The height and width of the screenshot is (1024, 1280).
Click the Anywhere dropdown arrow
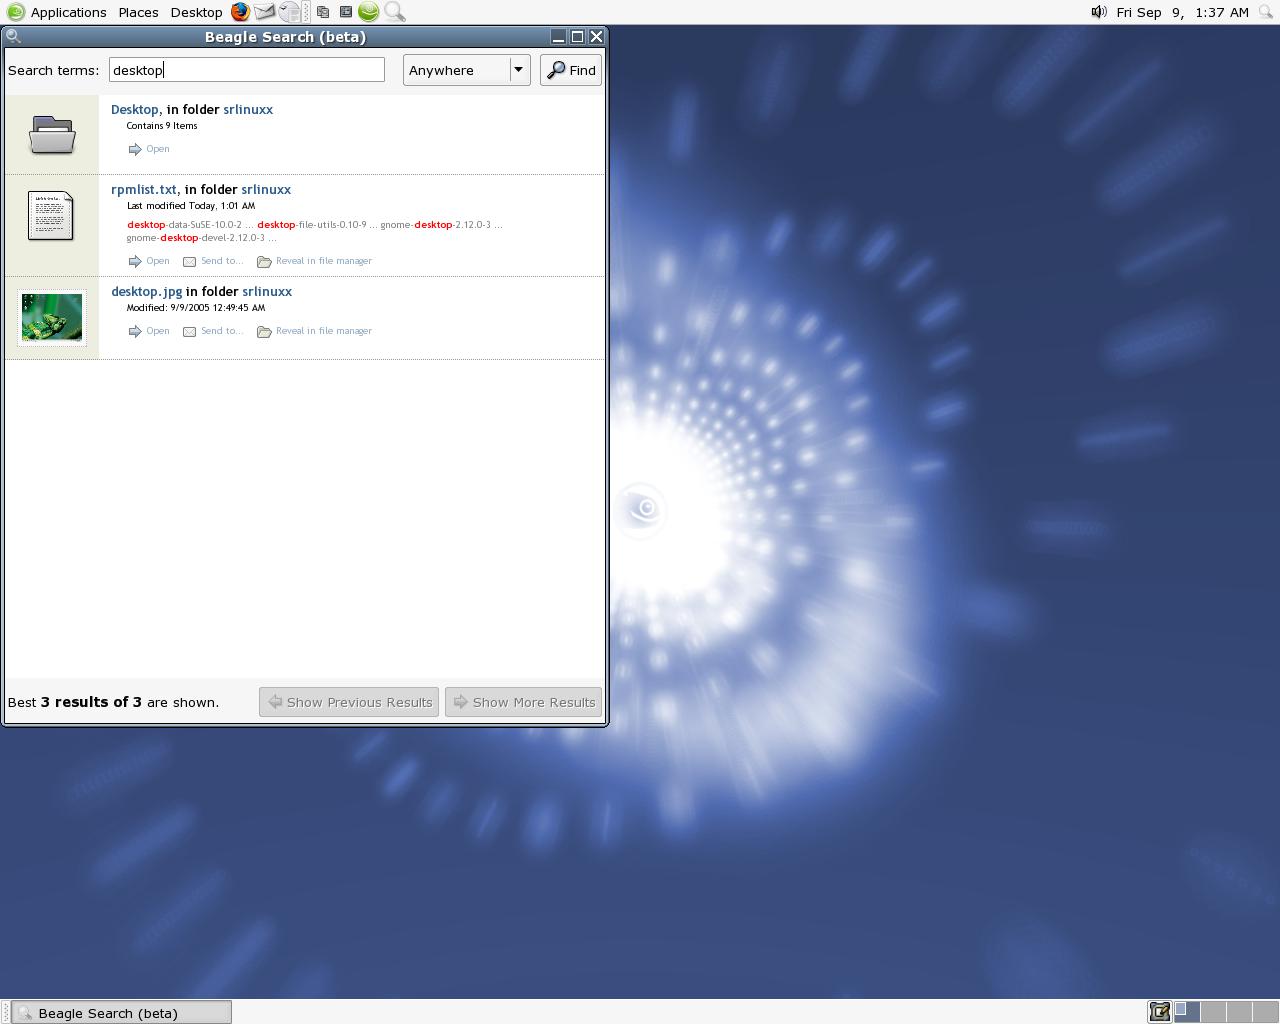tap(518, 70)
